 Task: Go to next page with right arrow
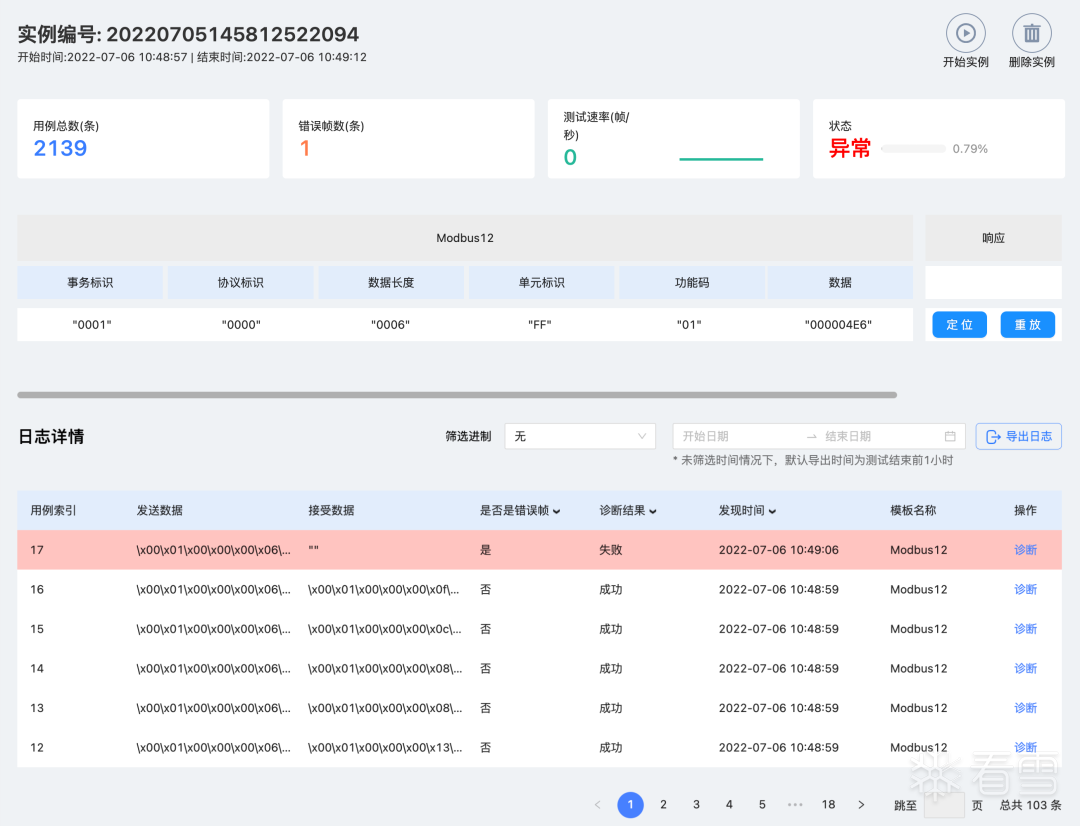pyautogui.click(x=861, y=805)
